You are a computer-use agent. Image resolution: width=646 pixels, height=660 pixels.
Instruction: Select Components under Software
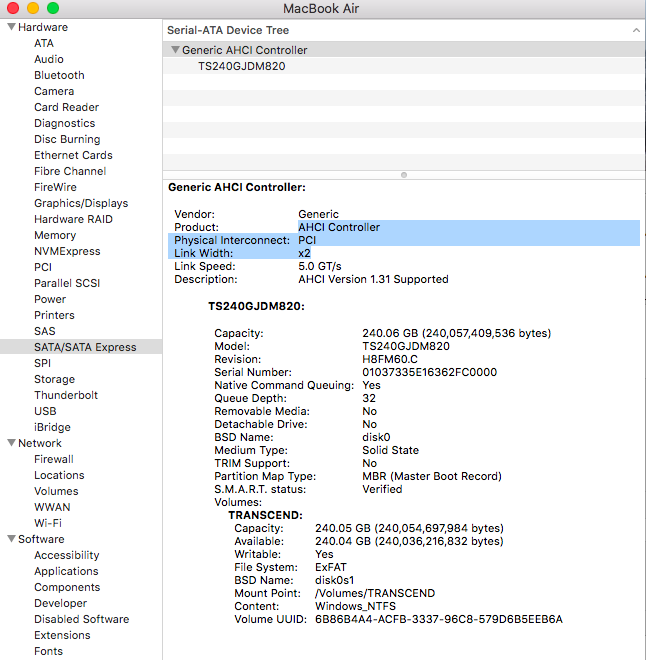click(67, 587)
